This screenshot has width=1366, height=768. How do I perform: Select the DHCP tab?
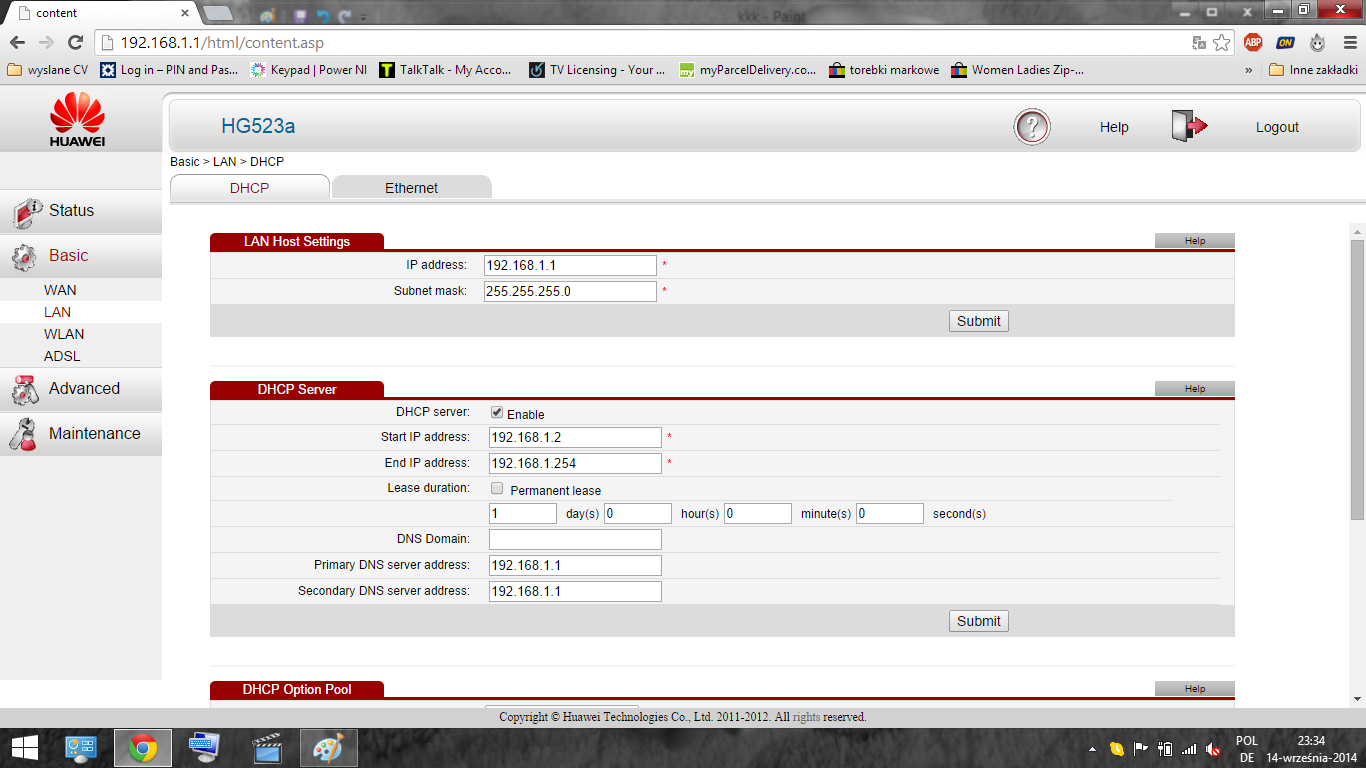coord(249,187)
